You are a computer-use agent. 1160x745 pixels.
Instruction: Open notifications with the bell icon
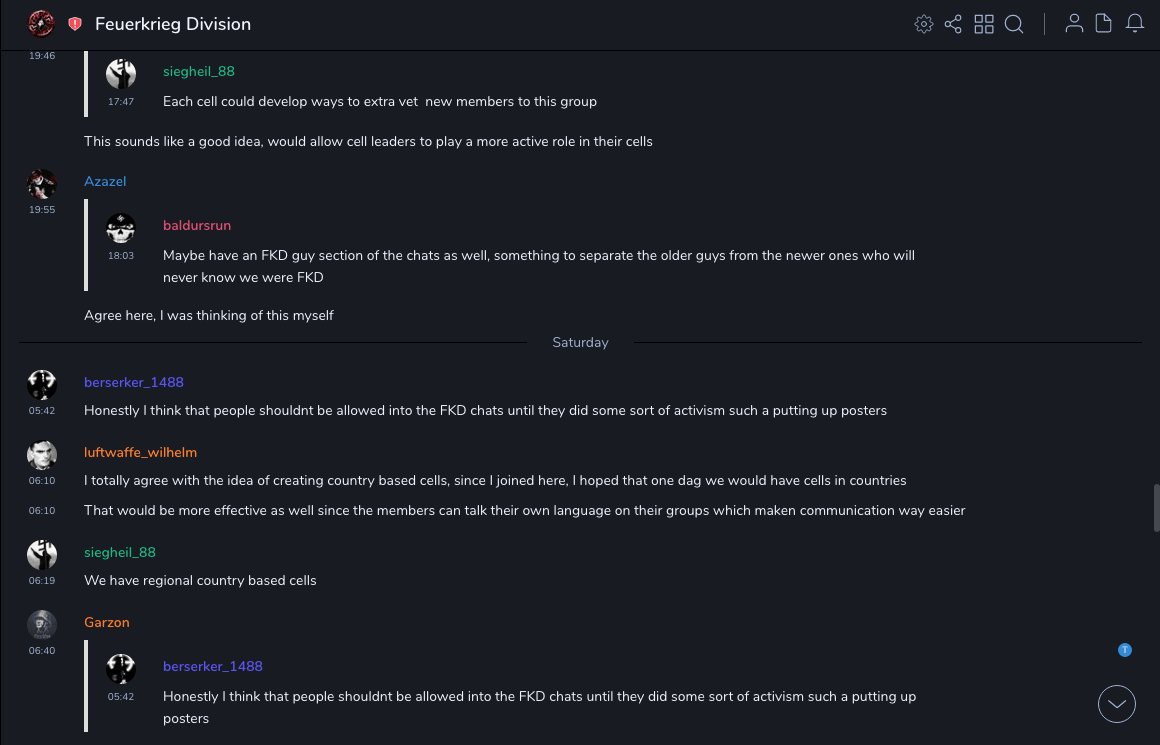click(x=1135, y=24)
